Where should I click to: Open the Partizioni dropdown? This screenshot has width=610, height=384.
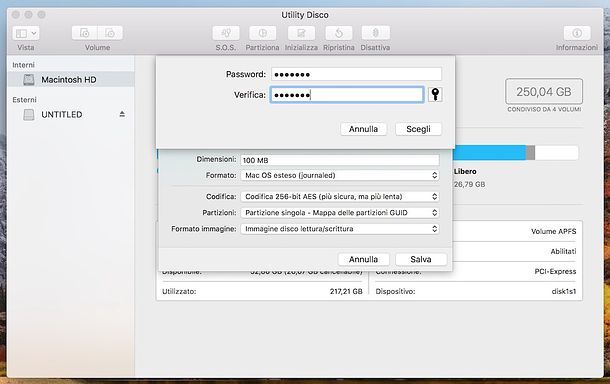pyautogui.click(x=340, y=212)
